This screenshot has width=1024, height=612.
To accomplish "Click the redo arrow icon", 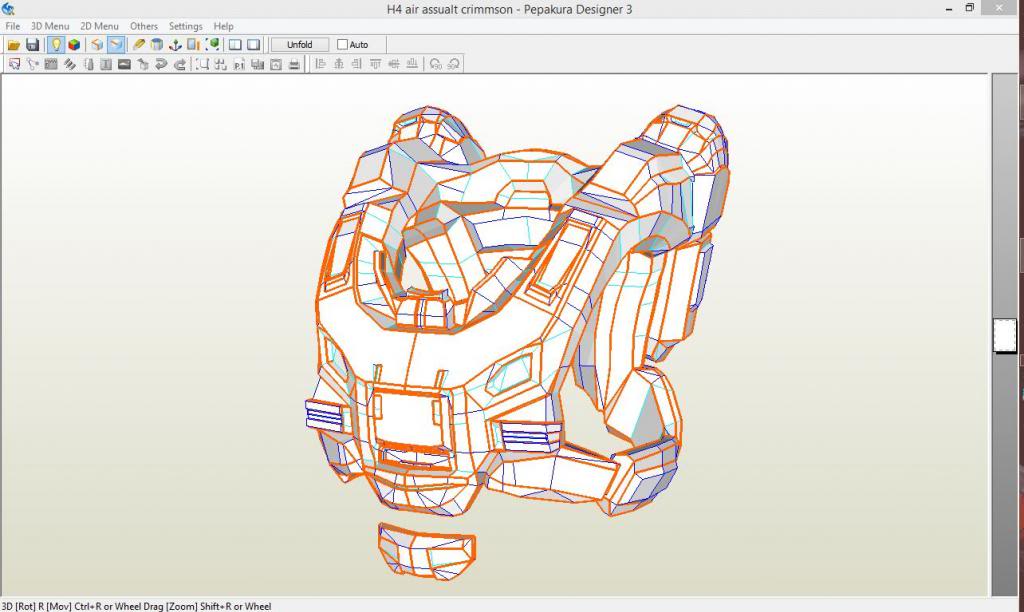I will tap(180, 64).
